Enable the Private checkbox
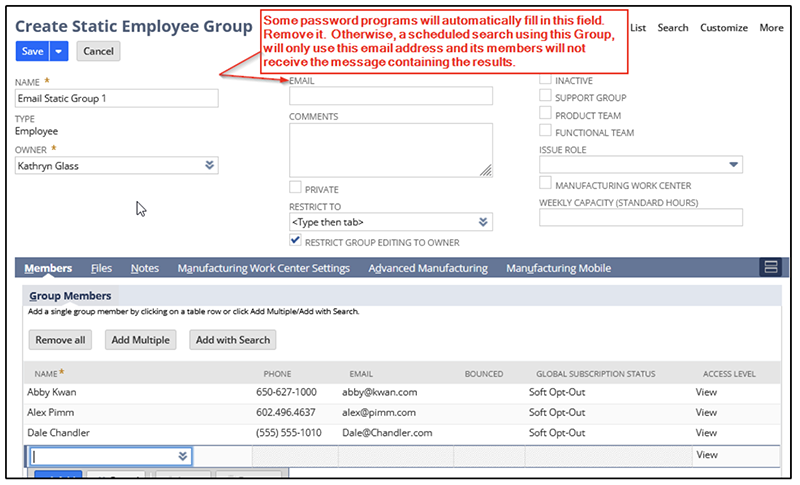 [295, 188]
